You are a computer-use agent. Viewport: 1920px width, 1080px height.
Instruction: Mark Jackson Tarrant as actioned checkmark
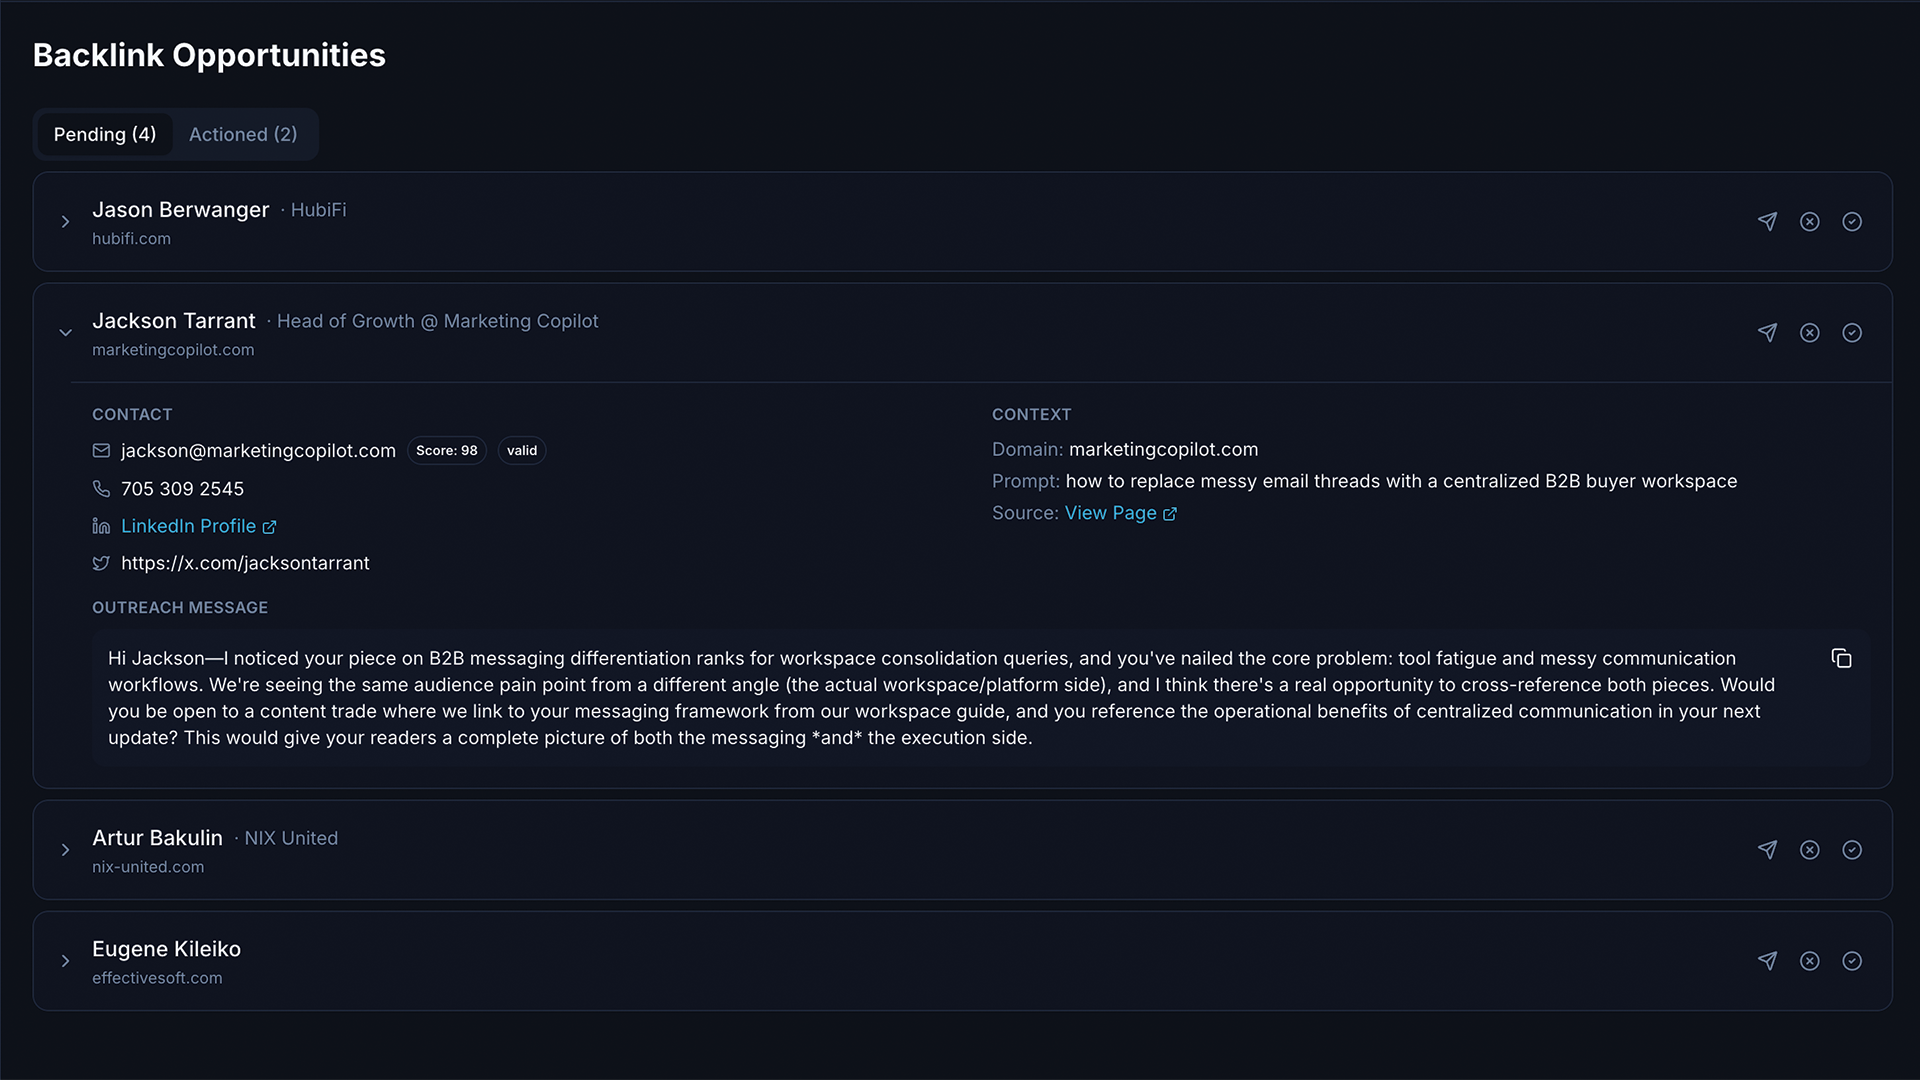[x=1852, y=332]
